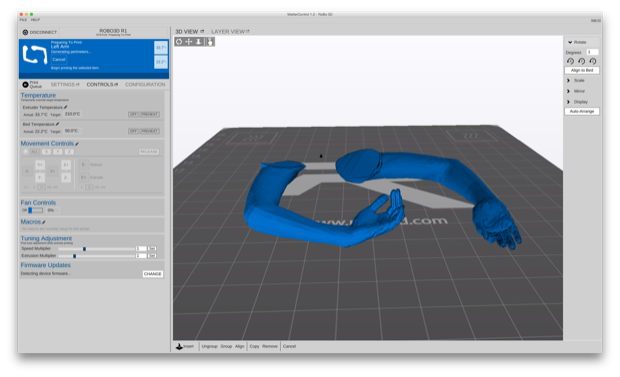This screenshot has width=620, height=377.
Task: Click Align to Bed button
Action: [582, 70]
